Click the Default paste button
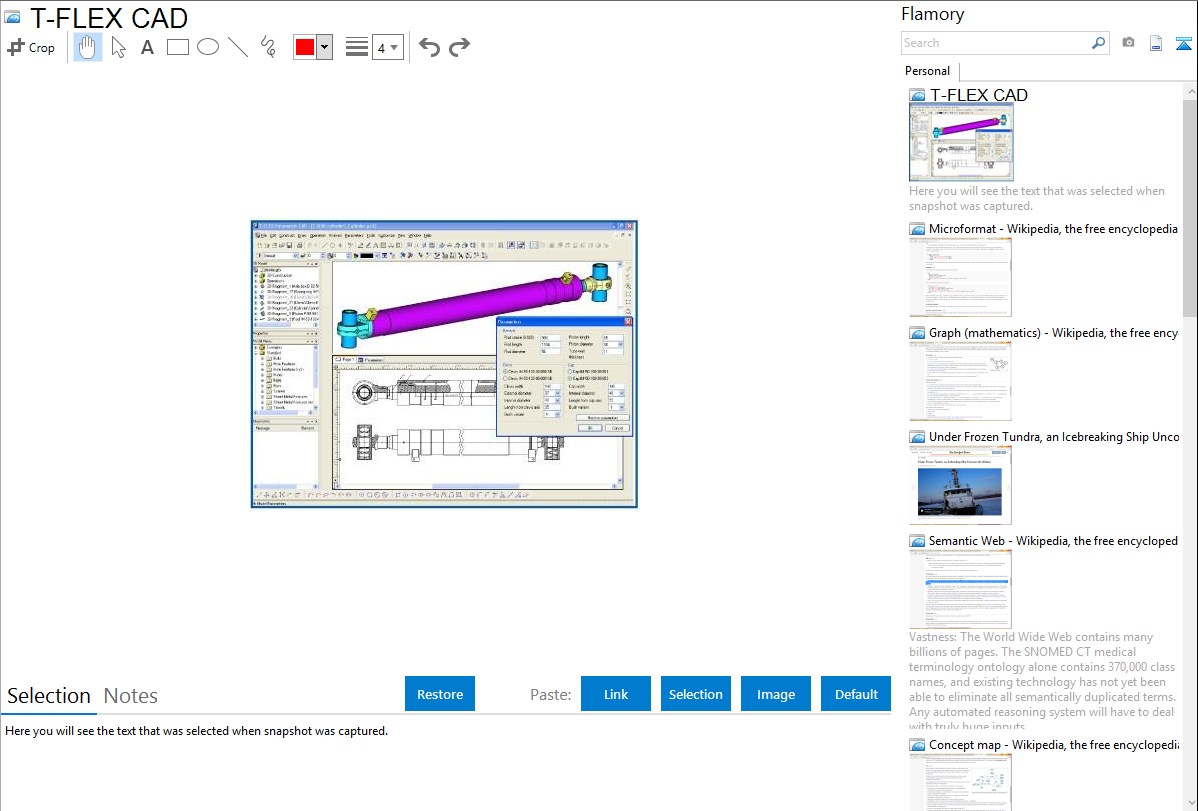1198x811 pixels. 856,694
